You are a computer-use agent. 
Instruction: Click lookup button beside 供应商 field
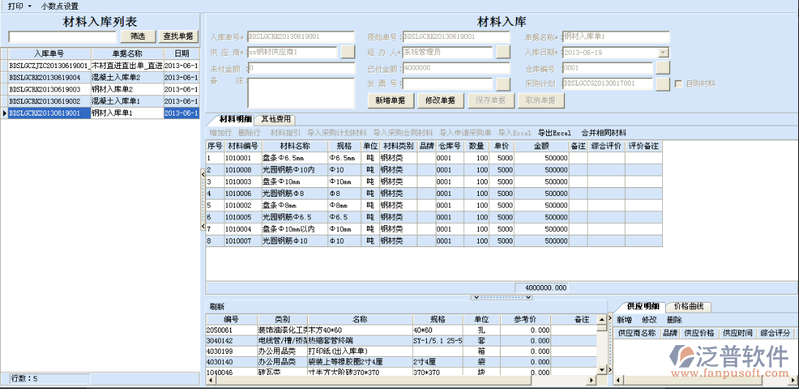coord(348,53)
